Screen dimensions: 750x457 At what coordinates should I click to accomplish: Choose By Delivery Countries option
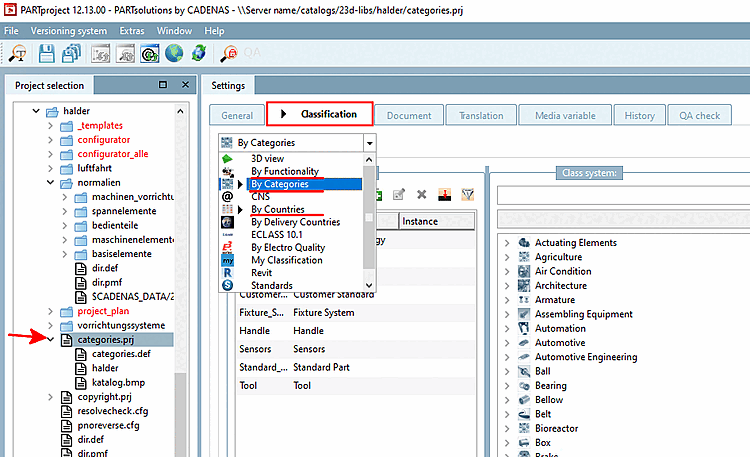(295, 222)
